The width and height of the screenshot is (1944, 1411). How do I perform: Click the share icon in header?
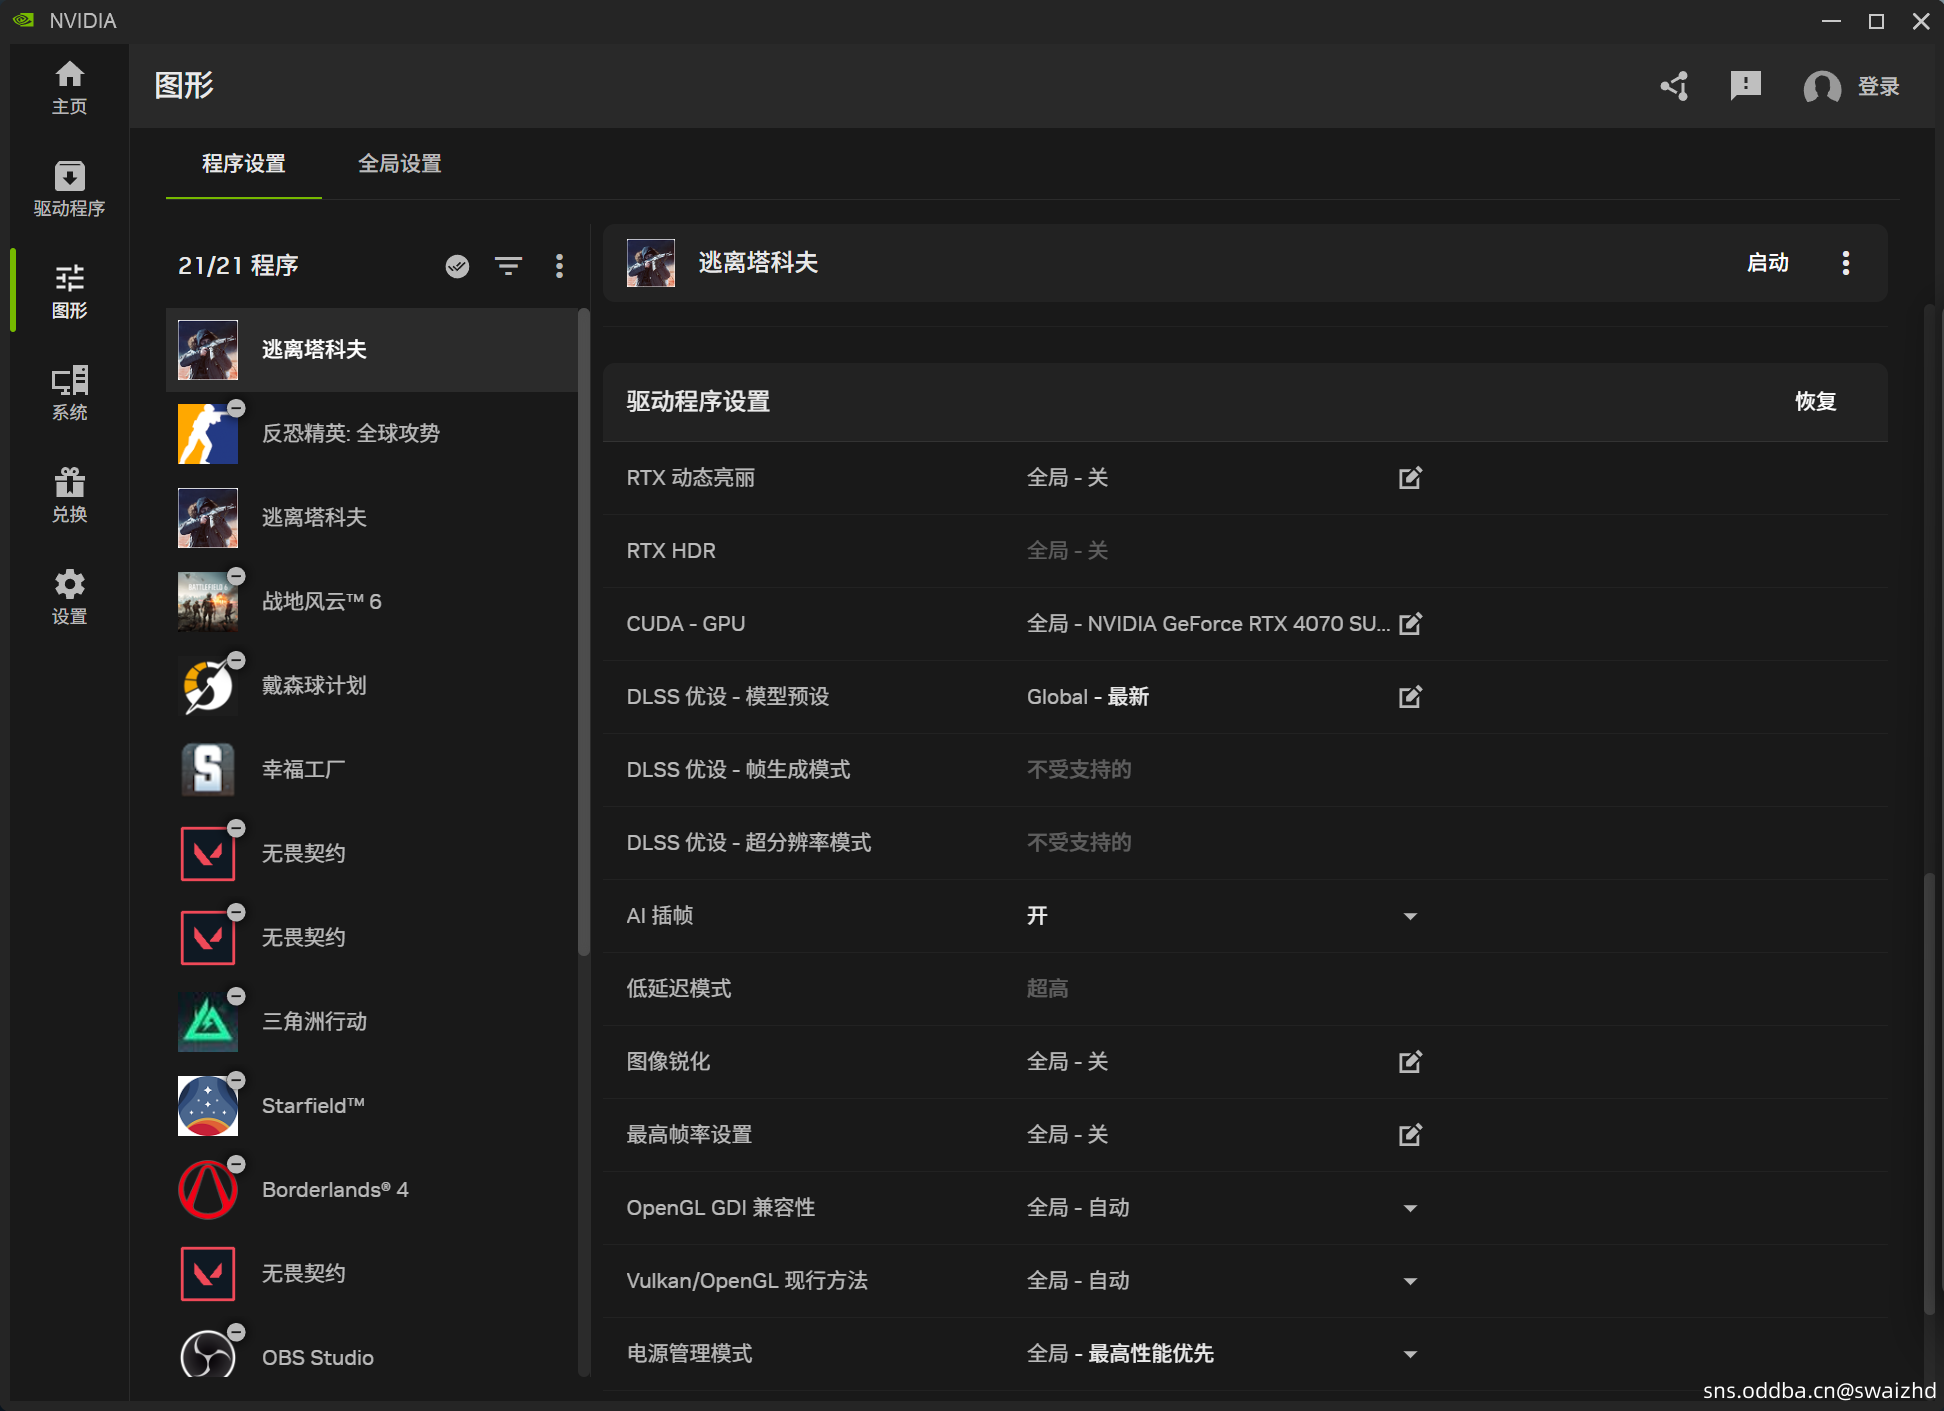(1675, 86)
